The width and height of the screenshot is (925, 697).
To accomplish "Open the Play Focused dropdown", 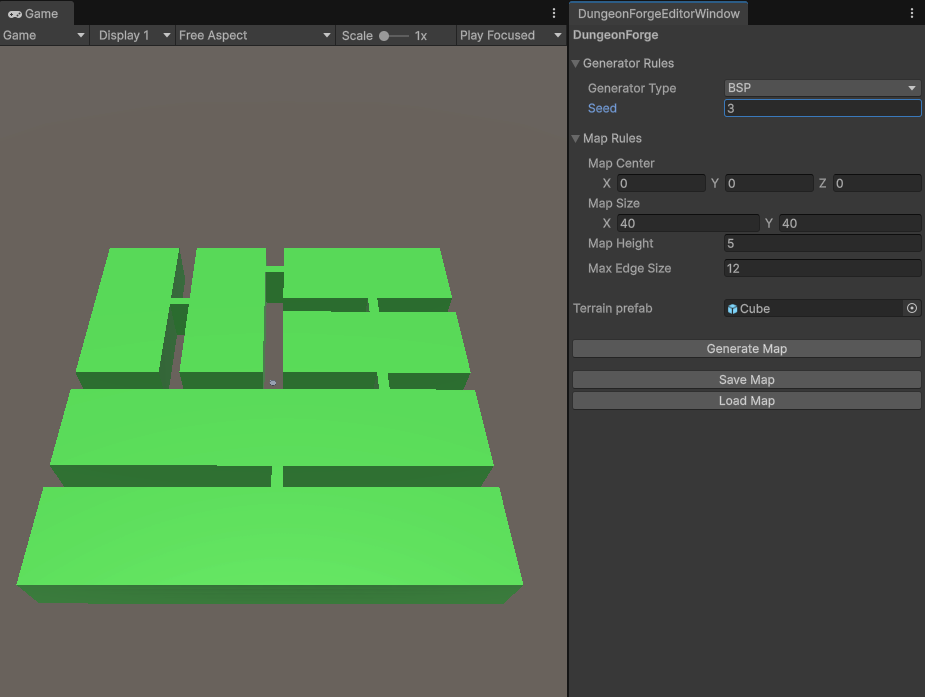I will (x=510, y=35).
